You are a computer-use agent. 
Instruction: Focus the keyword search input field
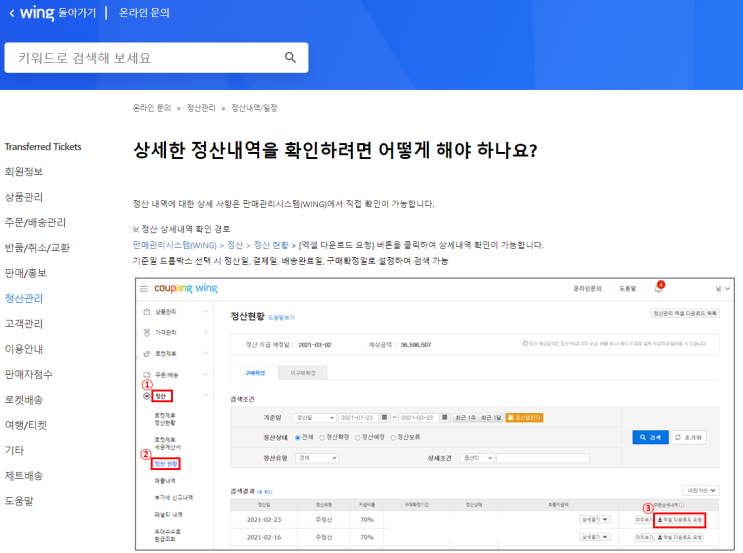coord(156,58)
